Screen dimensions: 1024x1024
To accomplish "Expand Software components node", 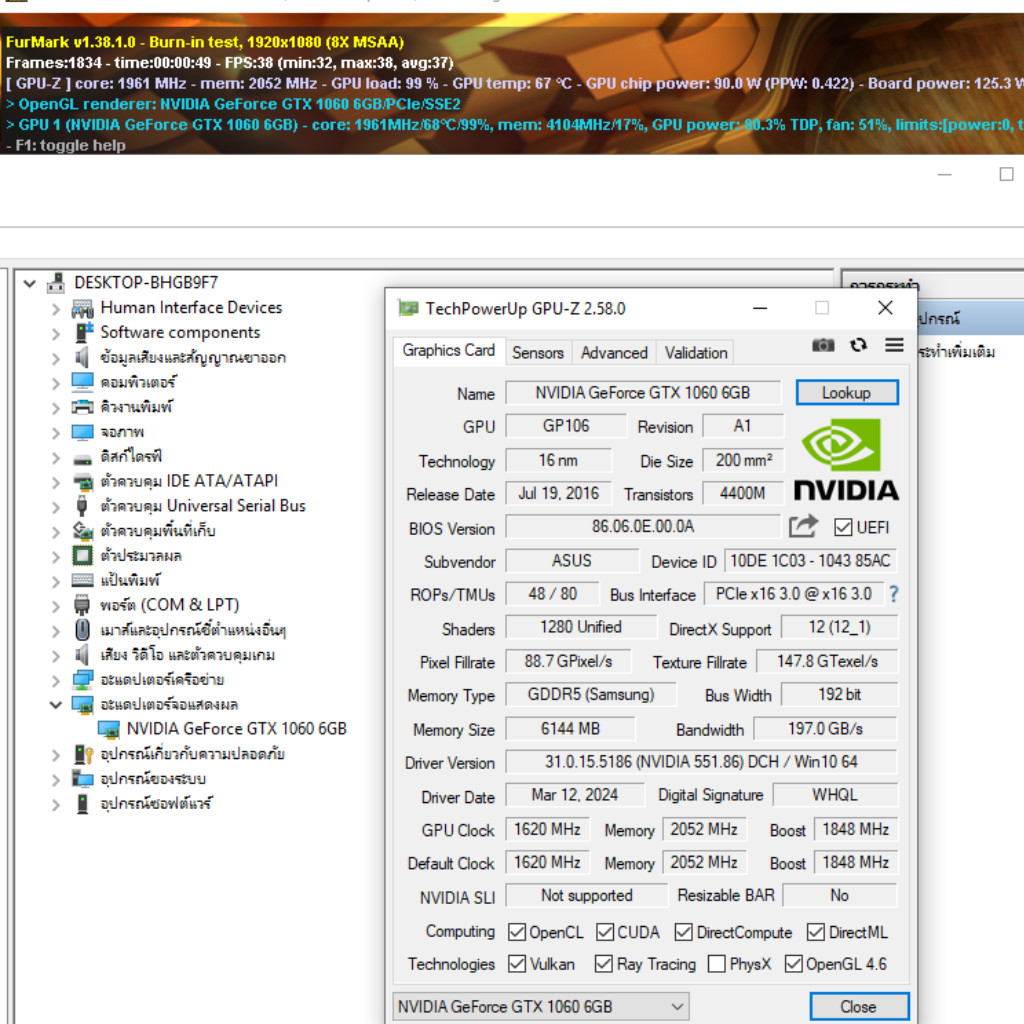I will click(x=56, y=334).
